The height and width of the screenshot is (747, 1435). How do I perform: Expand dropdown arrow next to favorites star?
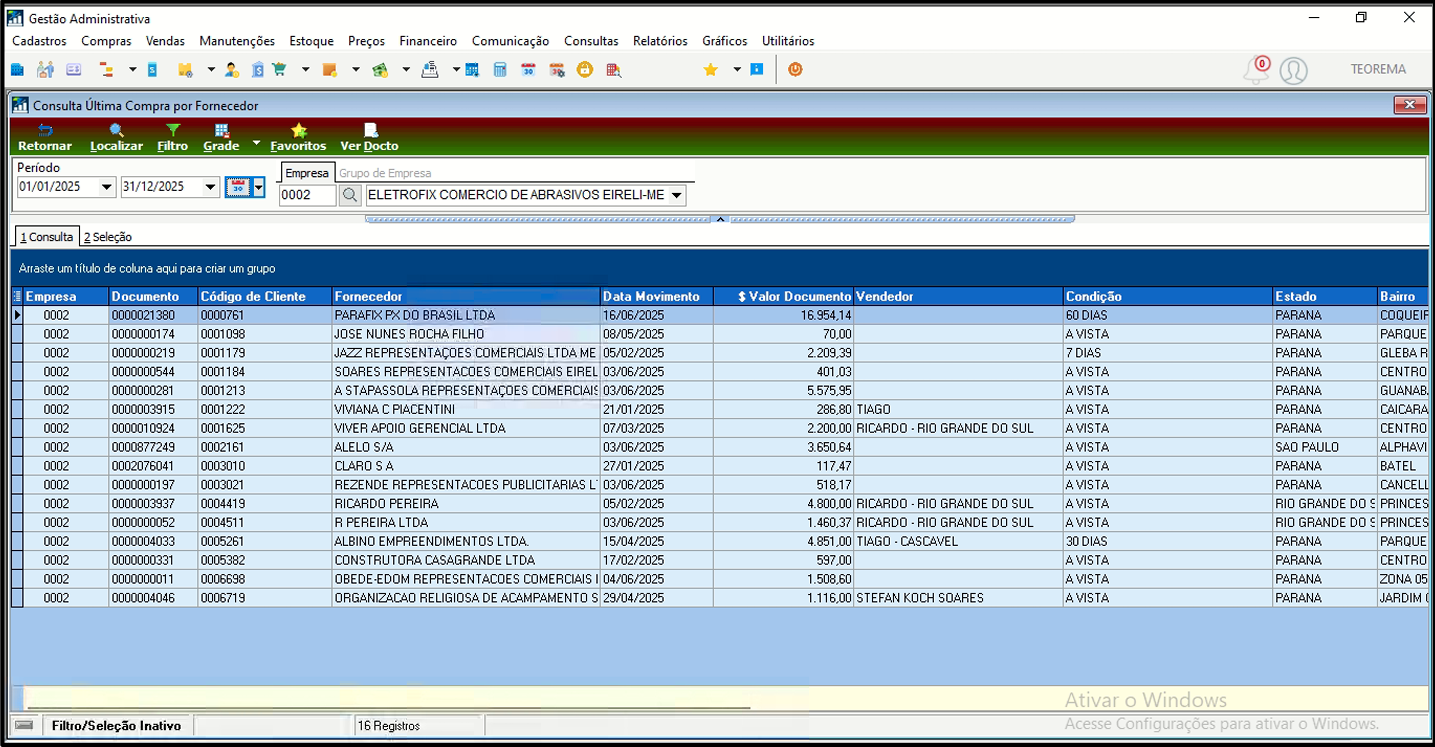(x=737, y=70)
